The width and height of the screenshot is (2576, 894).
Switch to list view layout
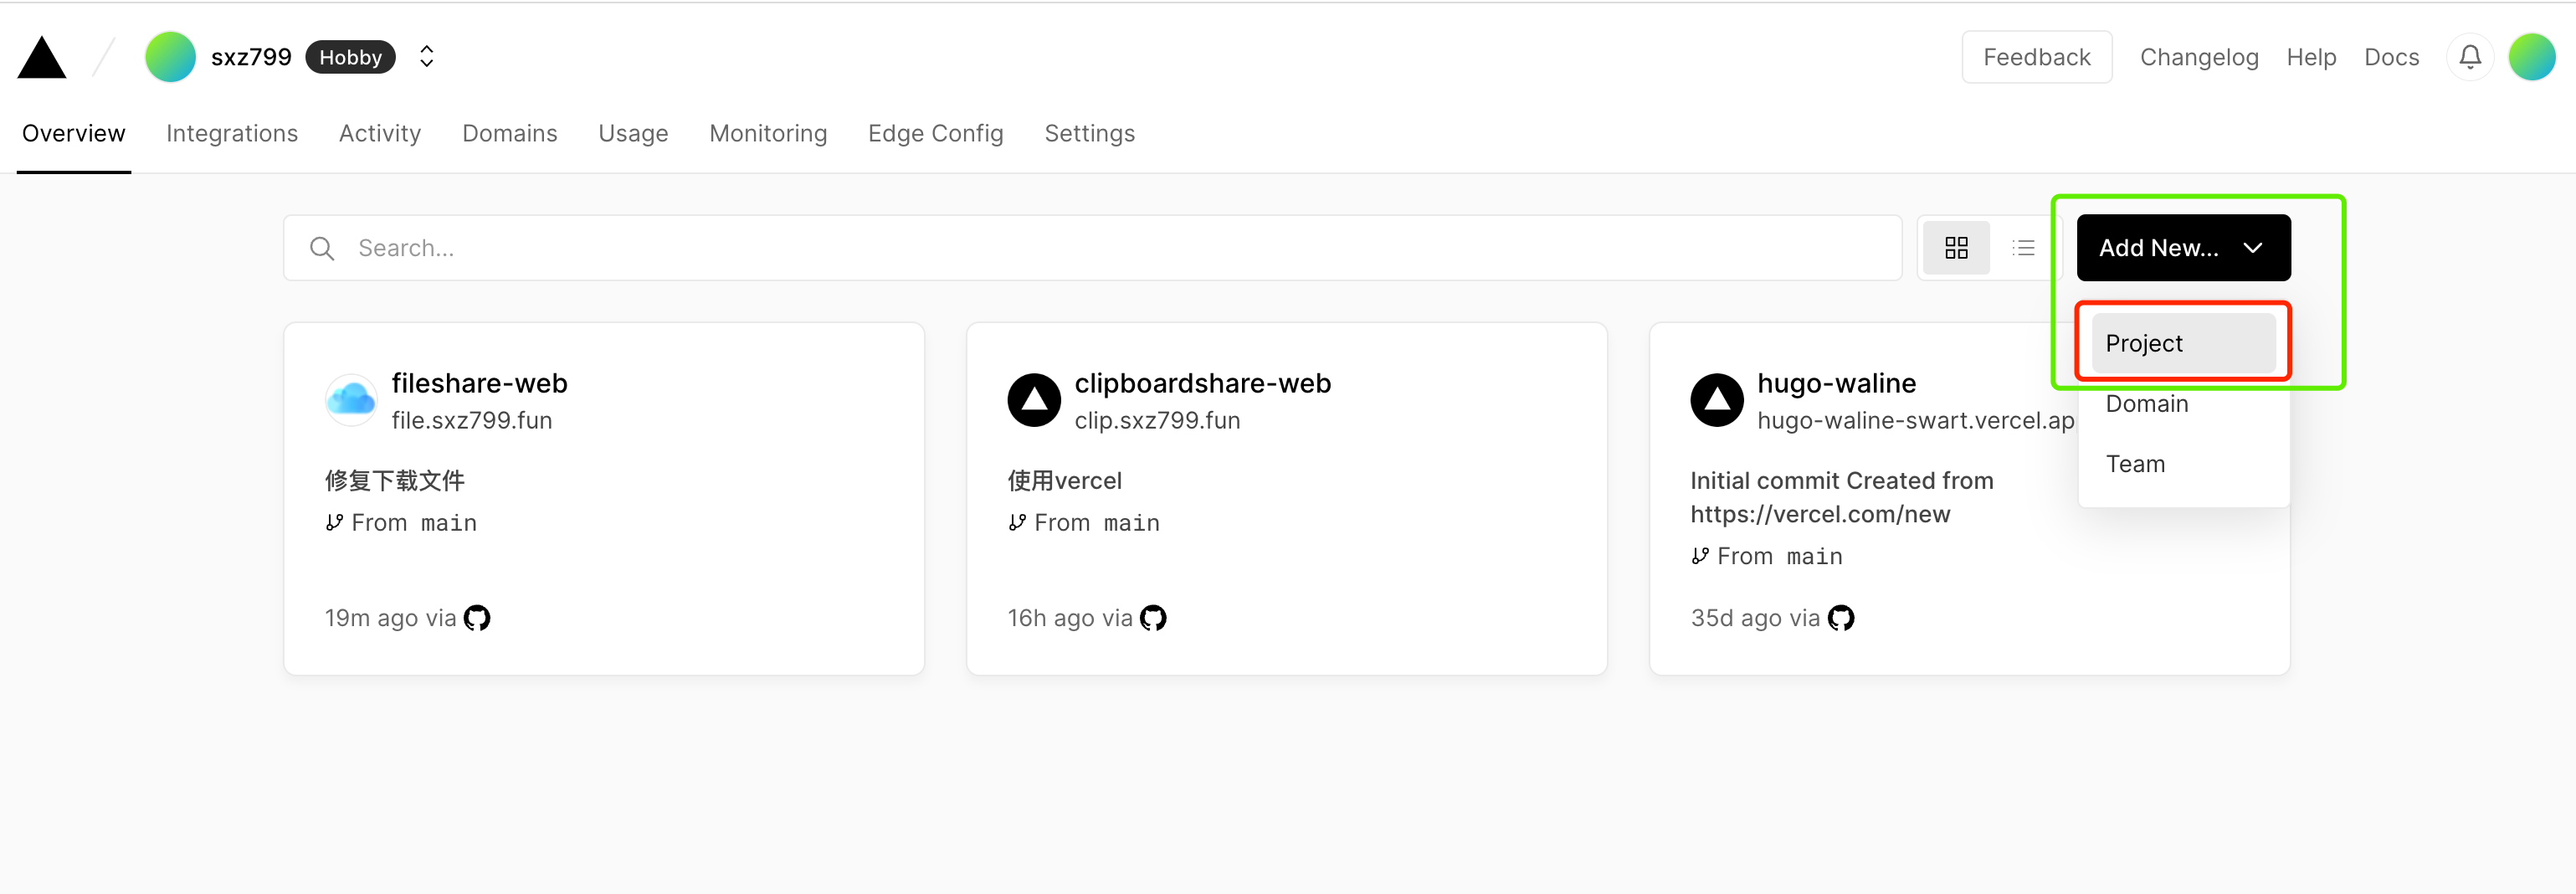pyautogui.click(x=2023, y=248)
